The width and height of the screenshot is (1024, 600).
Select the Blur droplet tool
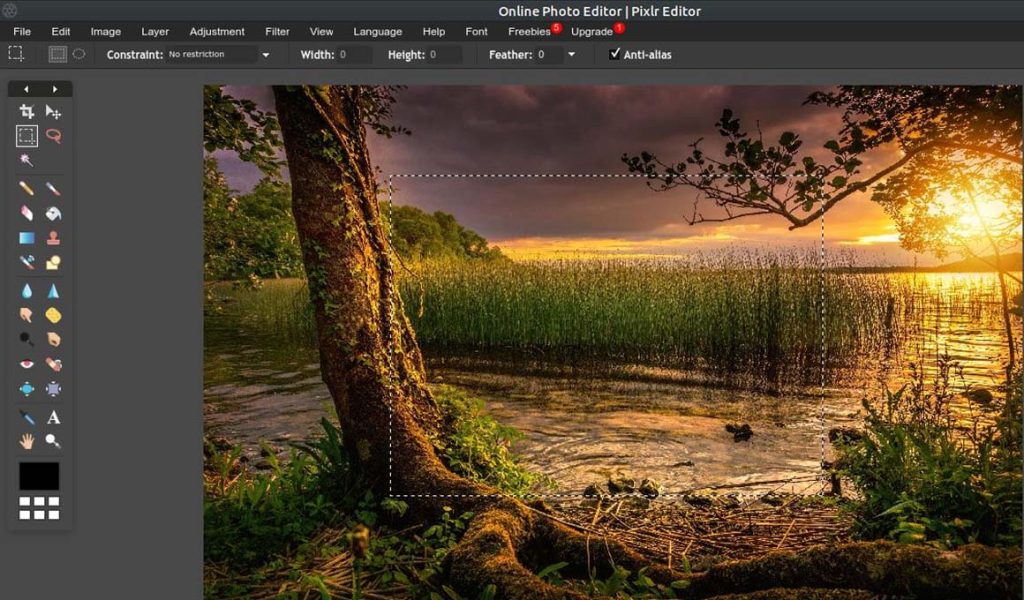tap(26, 291)
